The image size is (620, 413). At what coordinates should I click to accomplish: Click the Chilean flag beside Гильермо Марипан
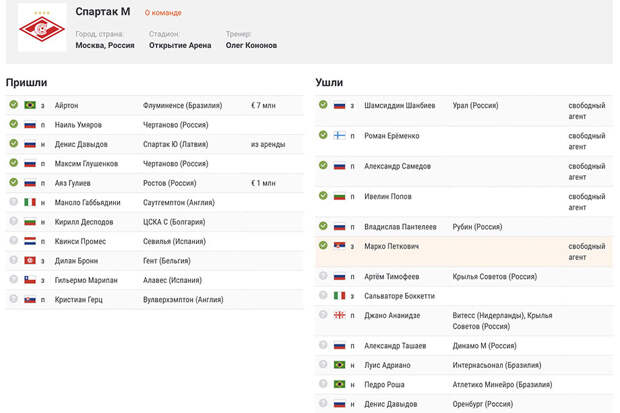pyautogui.click(x=30, y=280)
